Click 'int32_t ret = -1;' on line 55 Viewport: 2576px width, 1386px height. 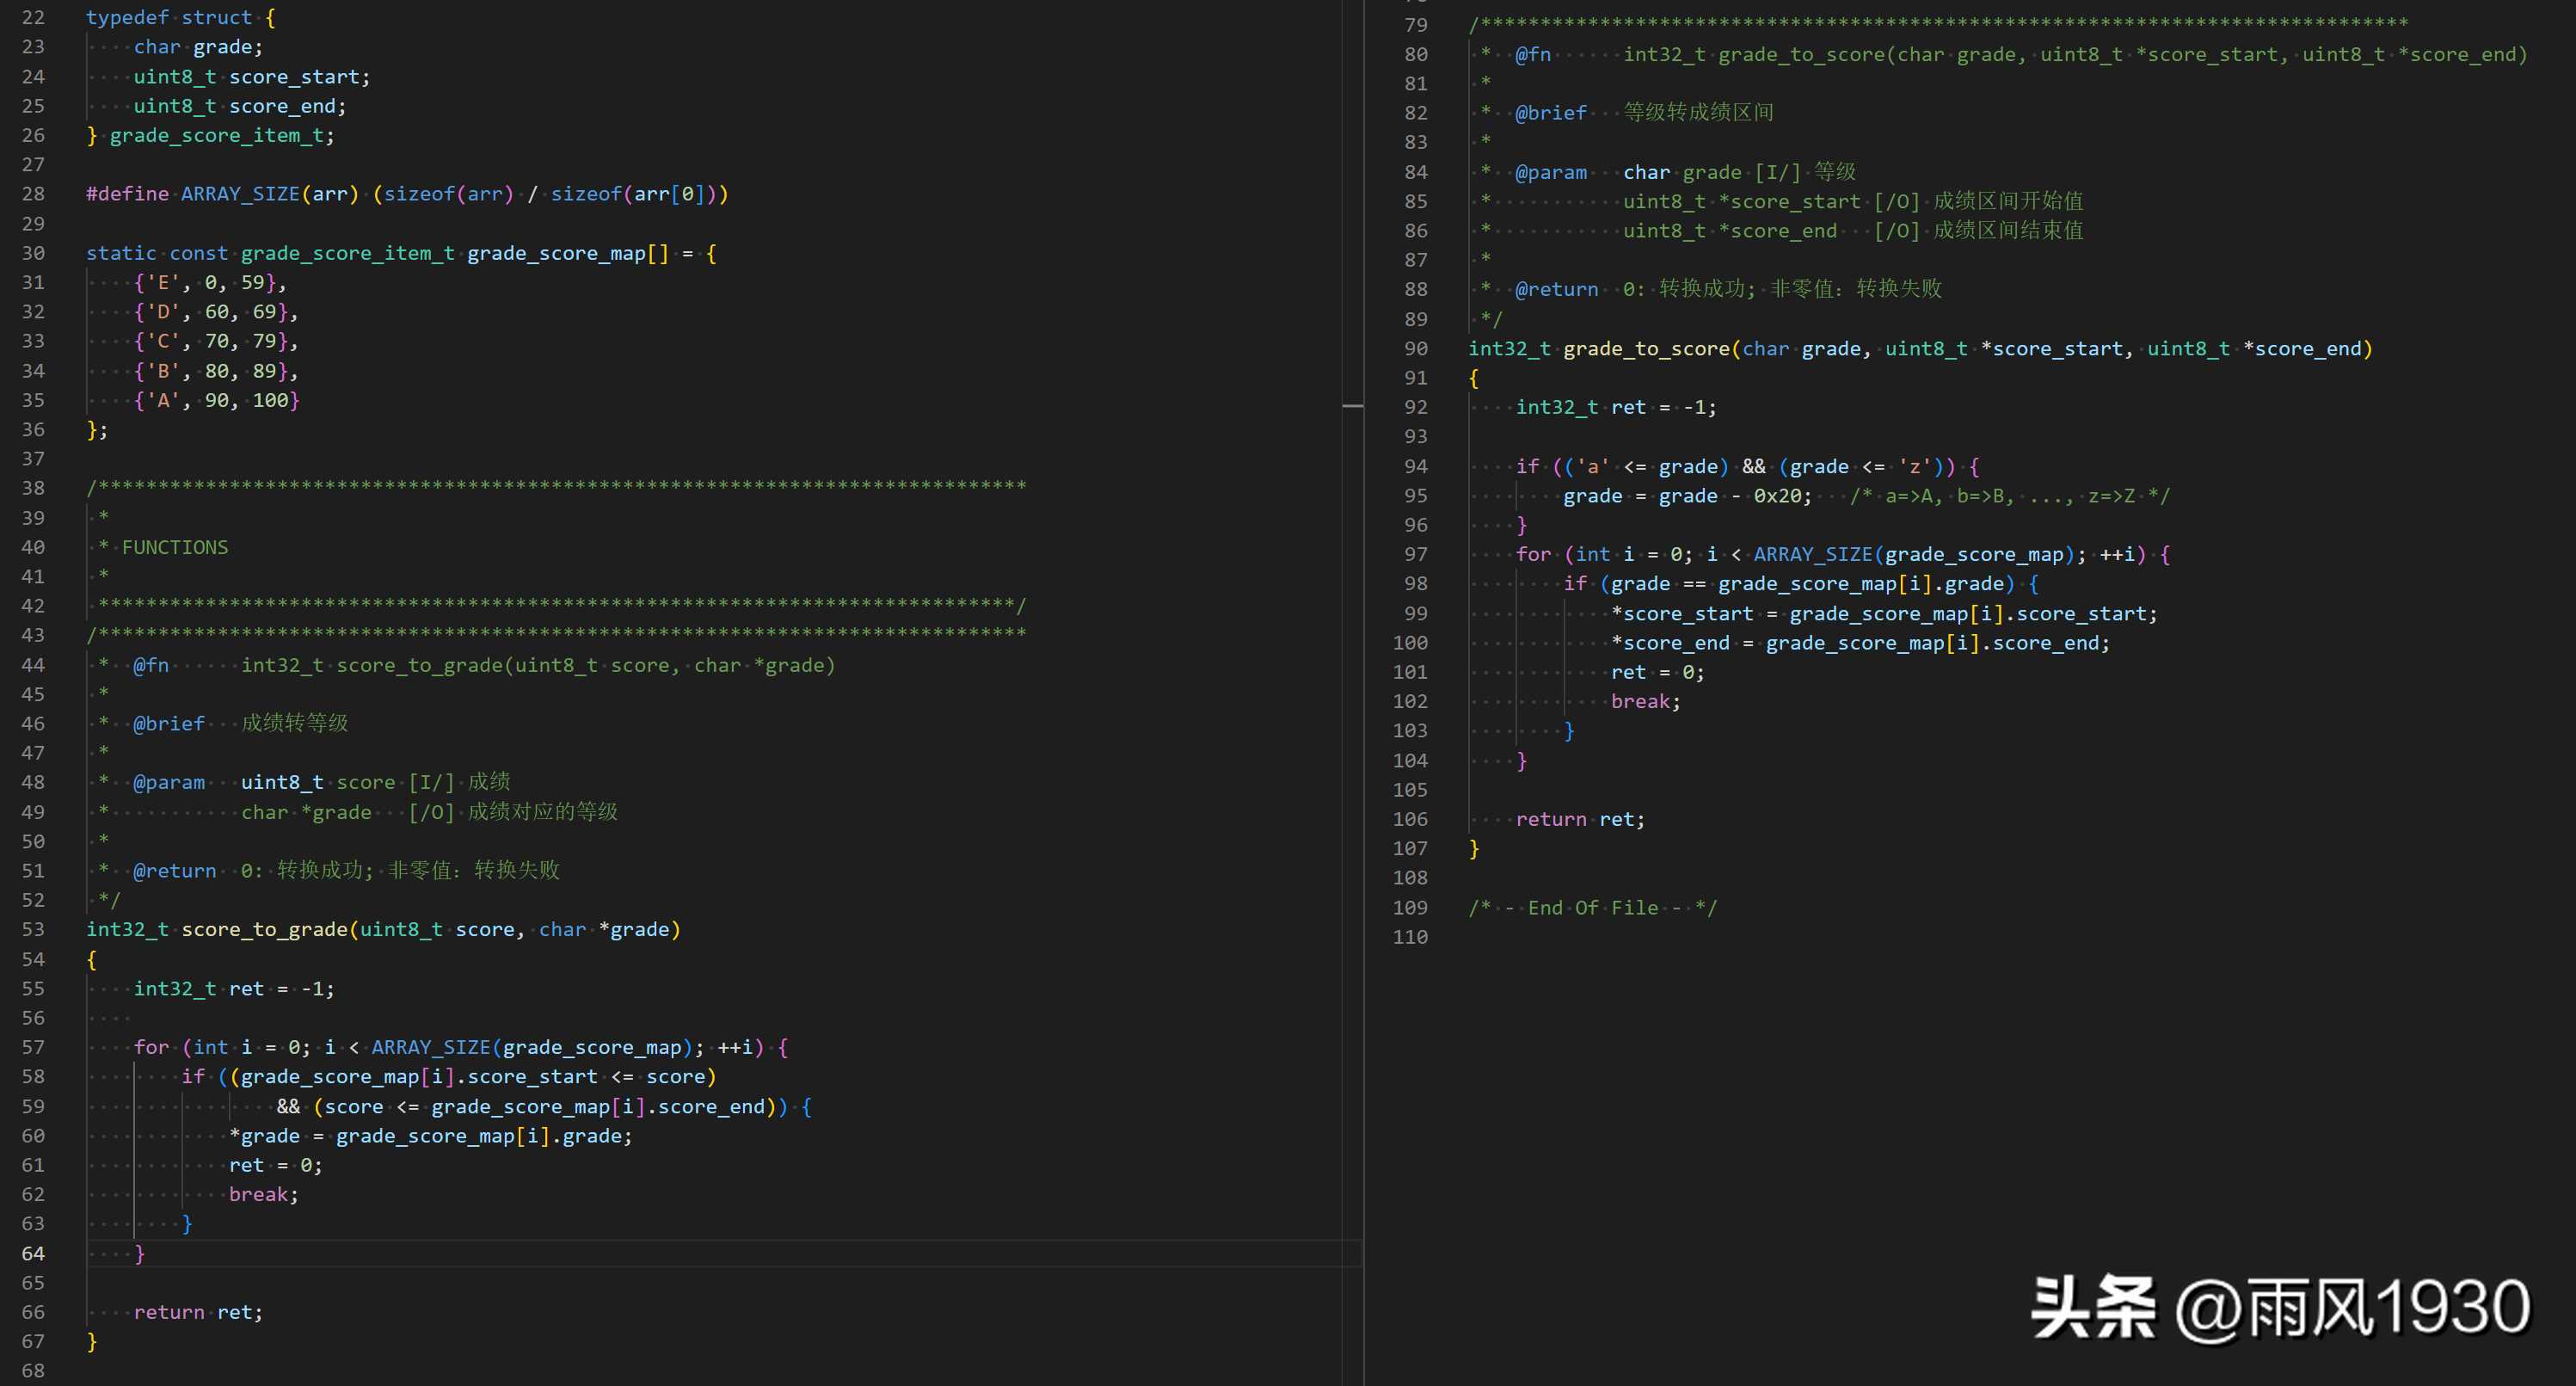tap(234, 989)
